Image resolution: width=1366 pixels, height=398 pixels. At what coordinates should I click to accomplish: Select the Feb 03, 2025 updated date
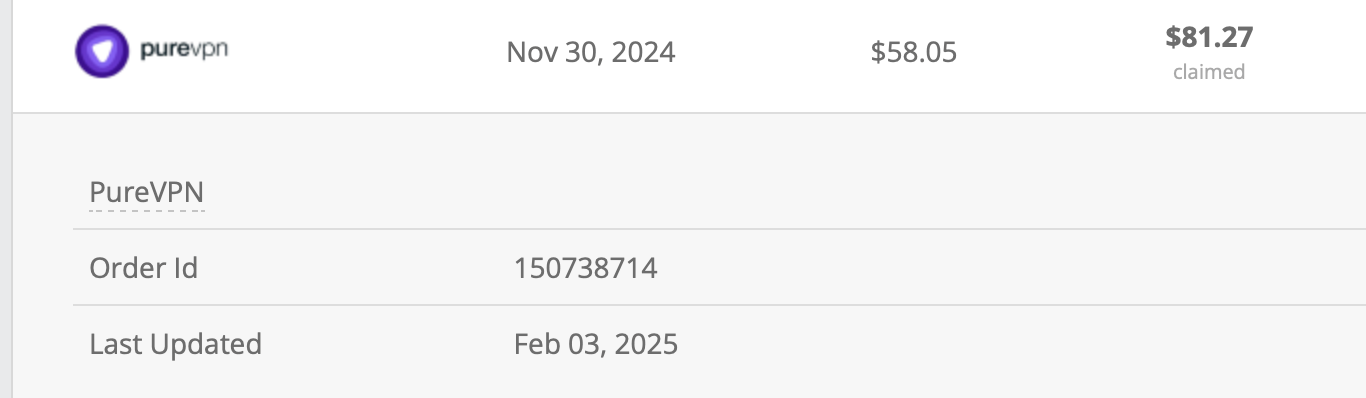coord(596,344)
